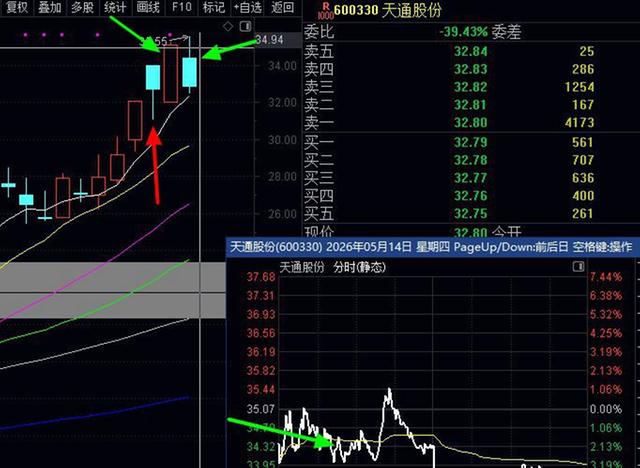Open the F10 company info page

(x=182, y=7)
